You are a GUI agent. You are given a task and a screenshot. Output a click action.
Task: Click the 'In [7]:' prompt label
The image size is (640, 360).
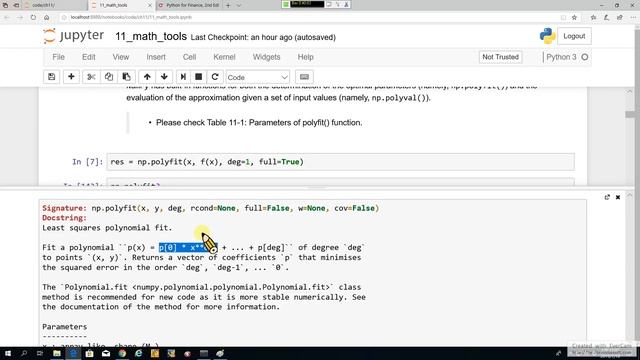click(x=88, y=162)
